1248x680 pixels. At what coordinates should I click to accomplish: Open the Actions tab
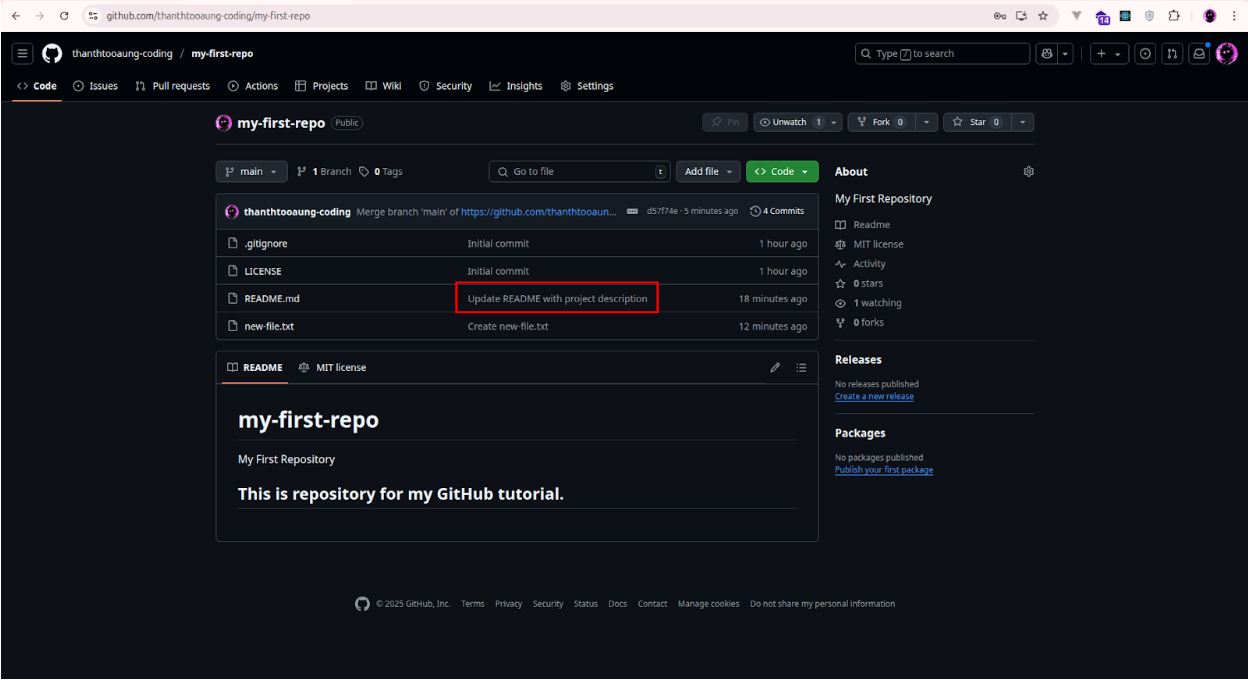point(253,86)
